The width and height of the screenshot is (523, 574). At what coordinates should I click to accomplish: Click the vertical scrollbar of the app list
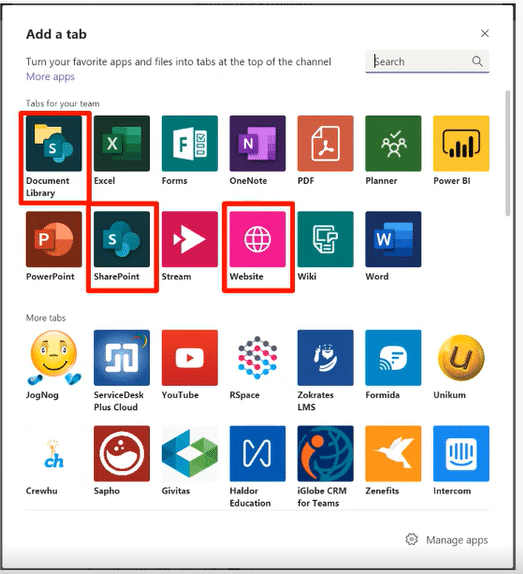point(508,153)
